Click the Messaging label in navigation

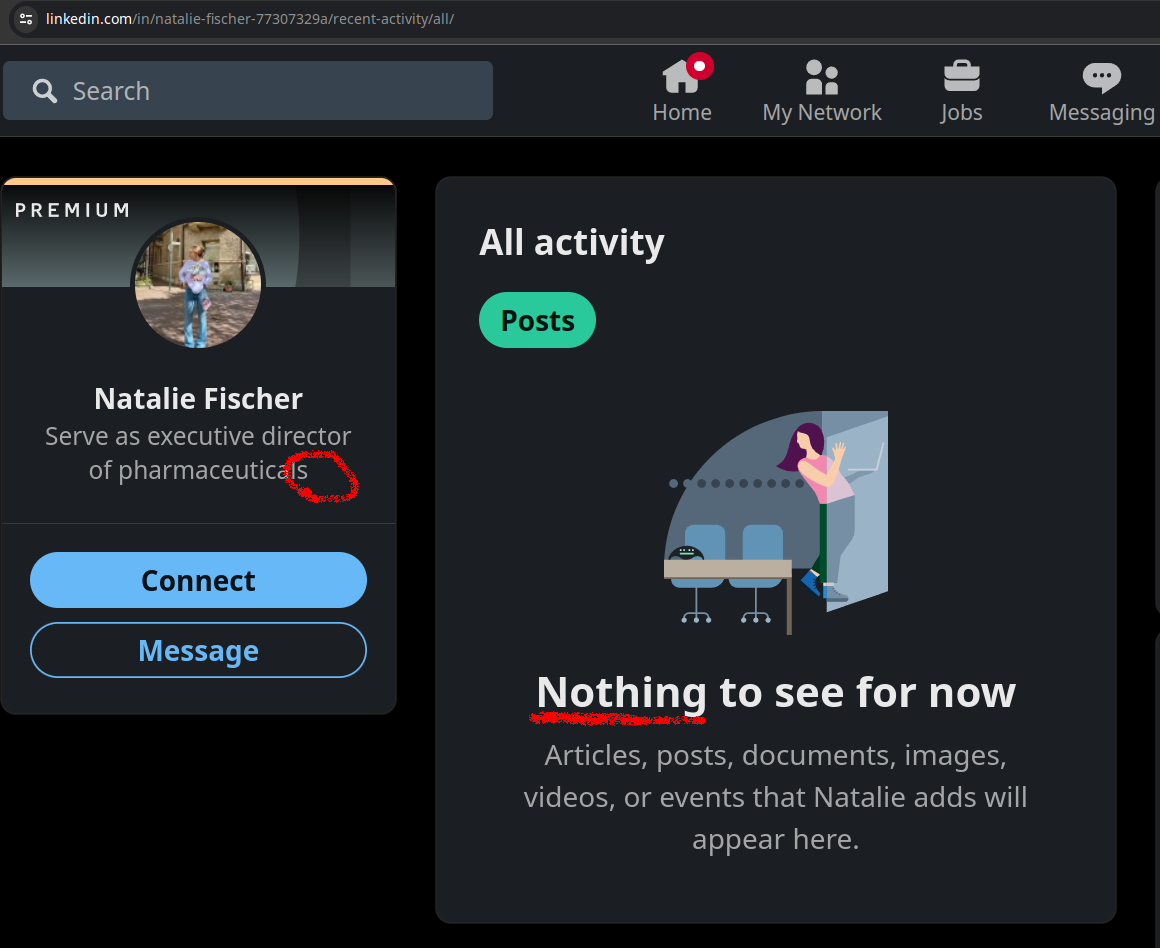[1102, 113]
